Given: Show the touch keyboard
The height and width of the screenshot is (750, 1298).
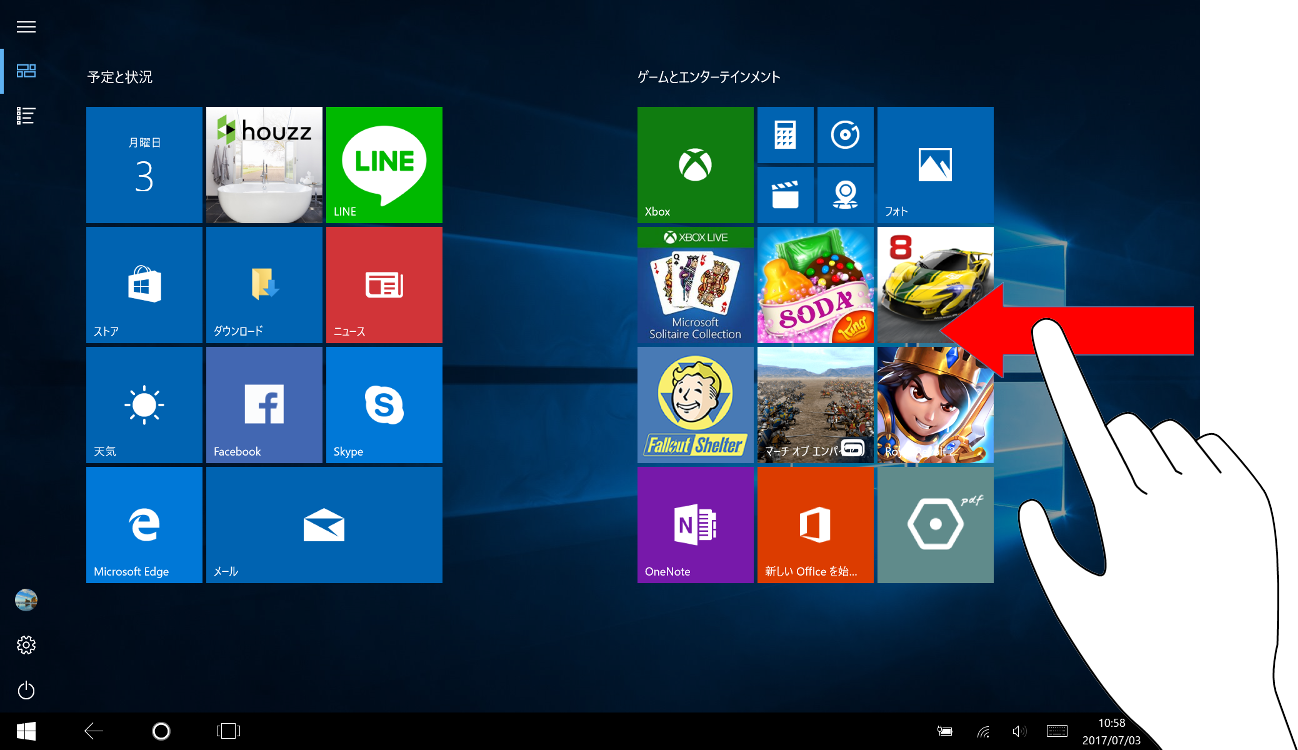Looking at the screenshot, I should (1057, 732).
